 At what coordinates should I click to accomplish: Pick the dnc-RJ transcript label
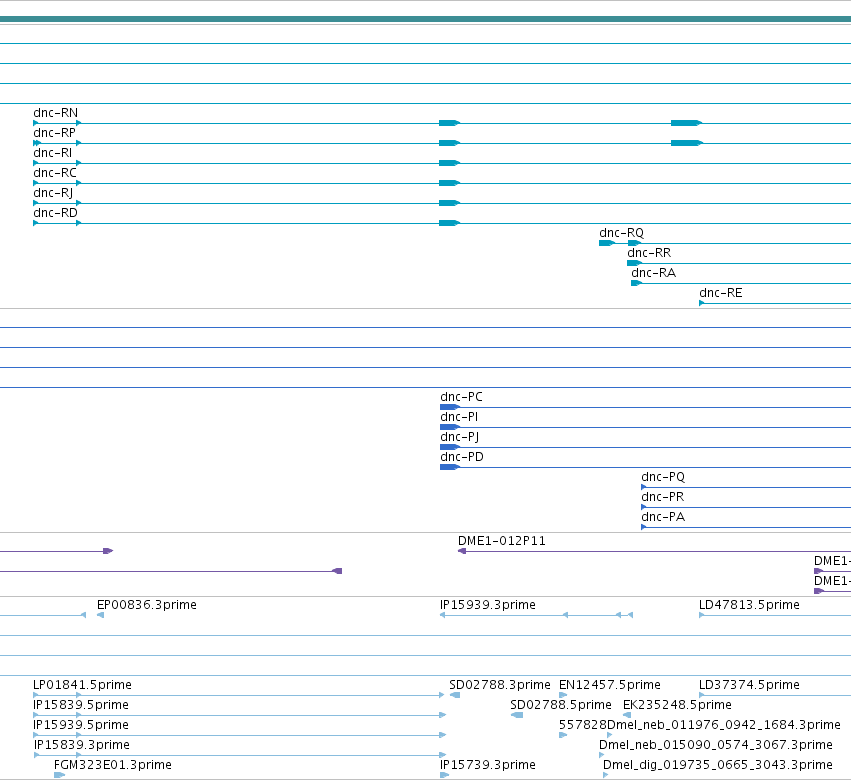coord(53,193)
